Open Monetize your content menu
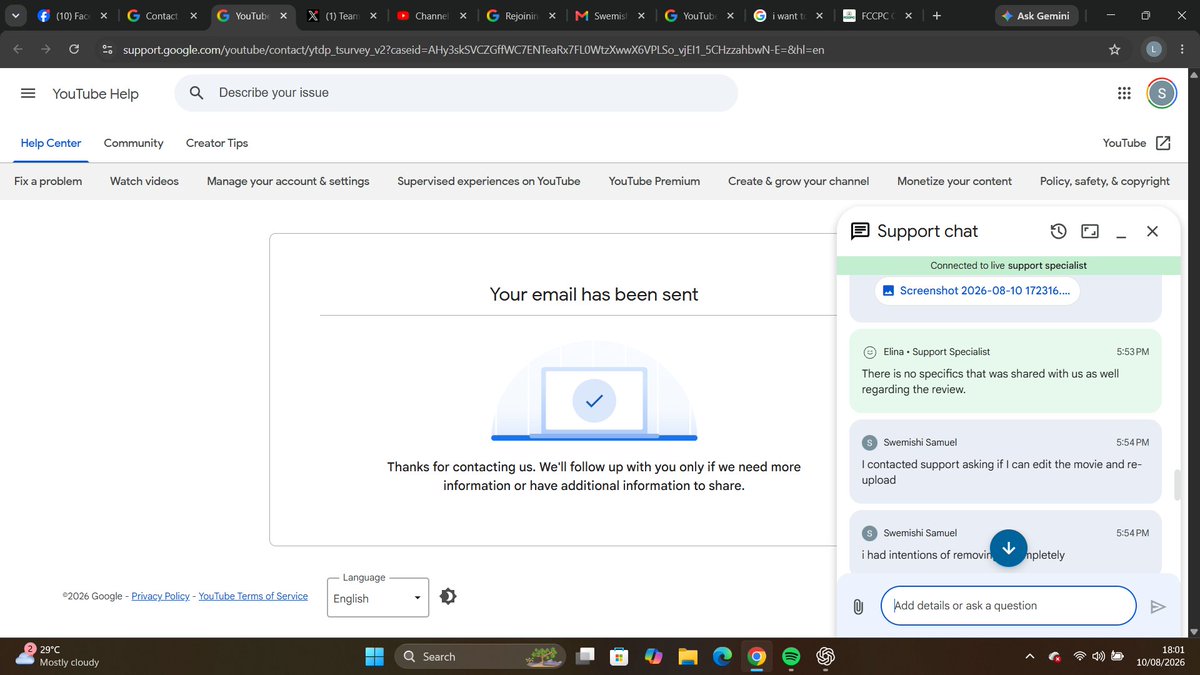The height and width of the screenshot is (675, 1200). pos(954,181)
